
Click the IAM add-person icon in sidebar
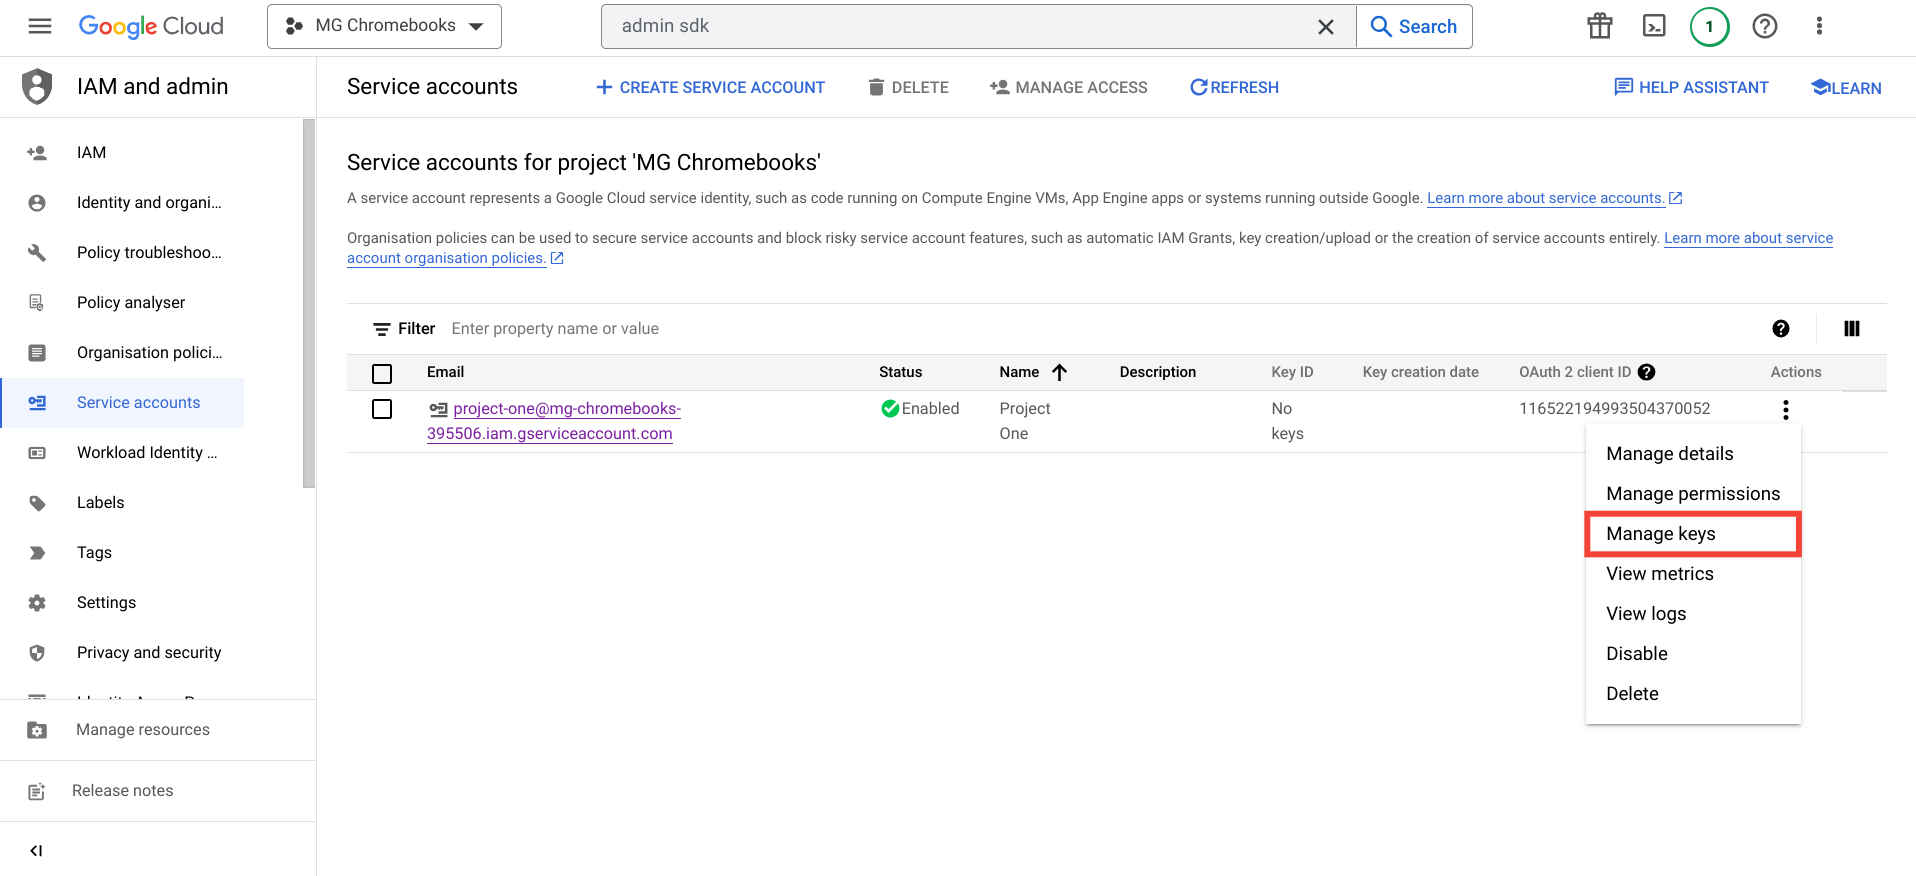tap(37, 153)
